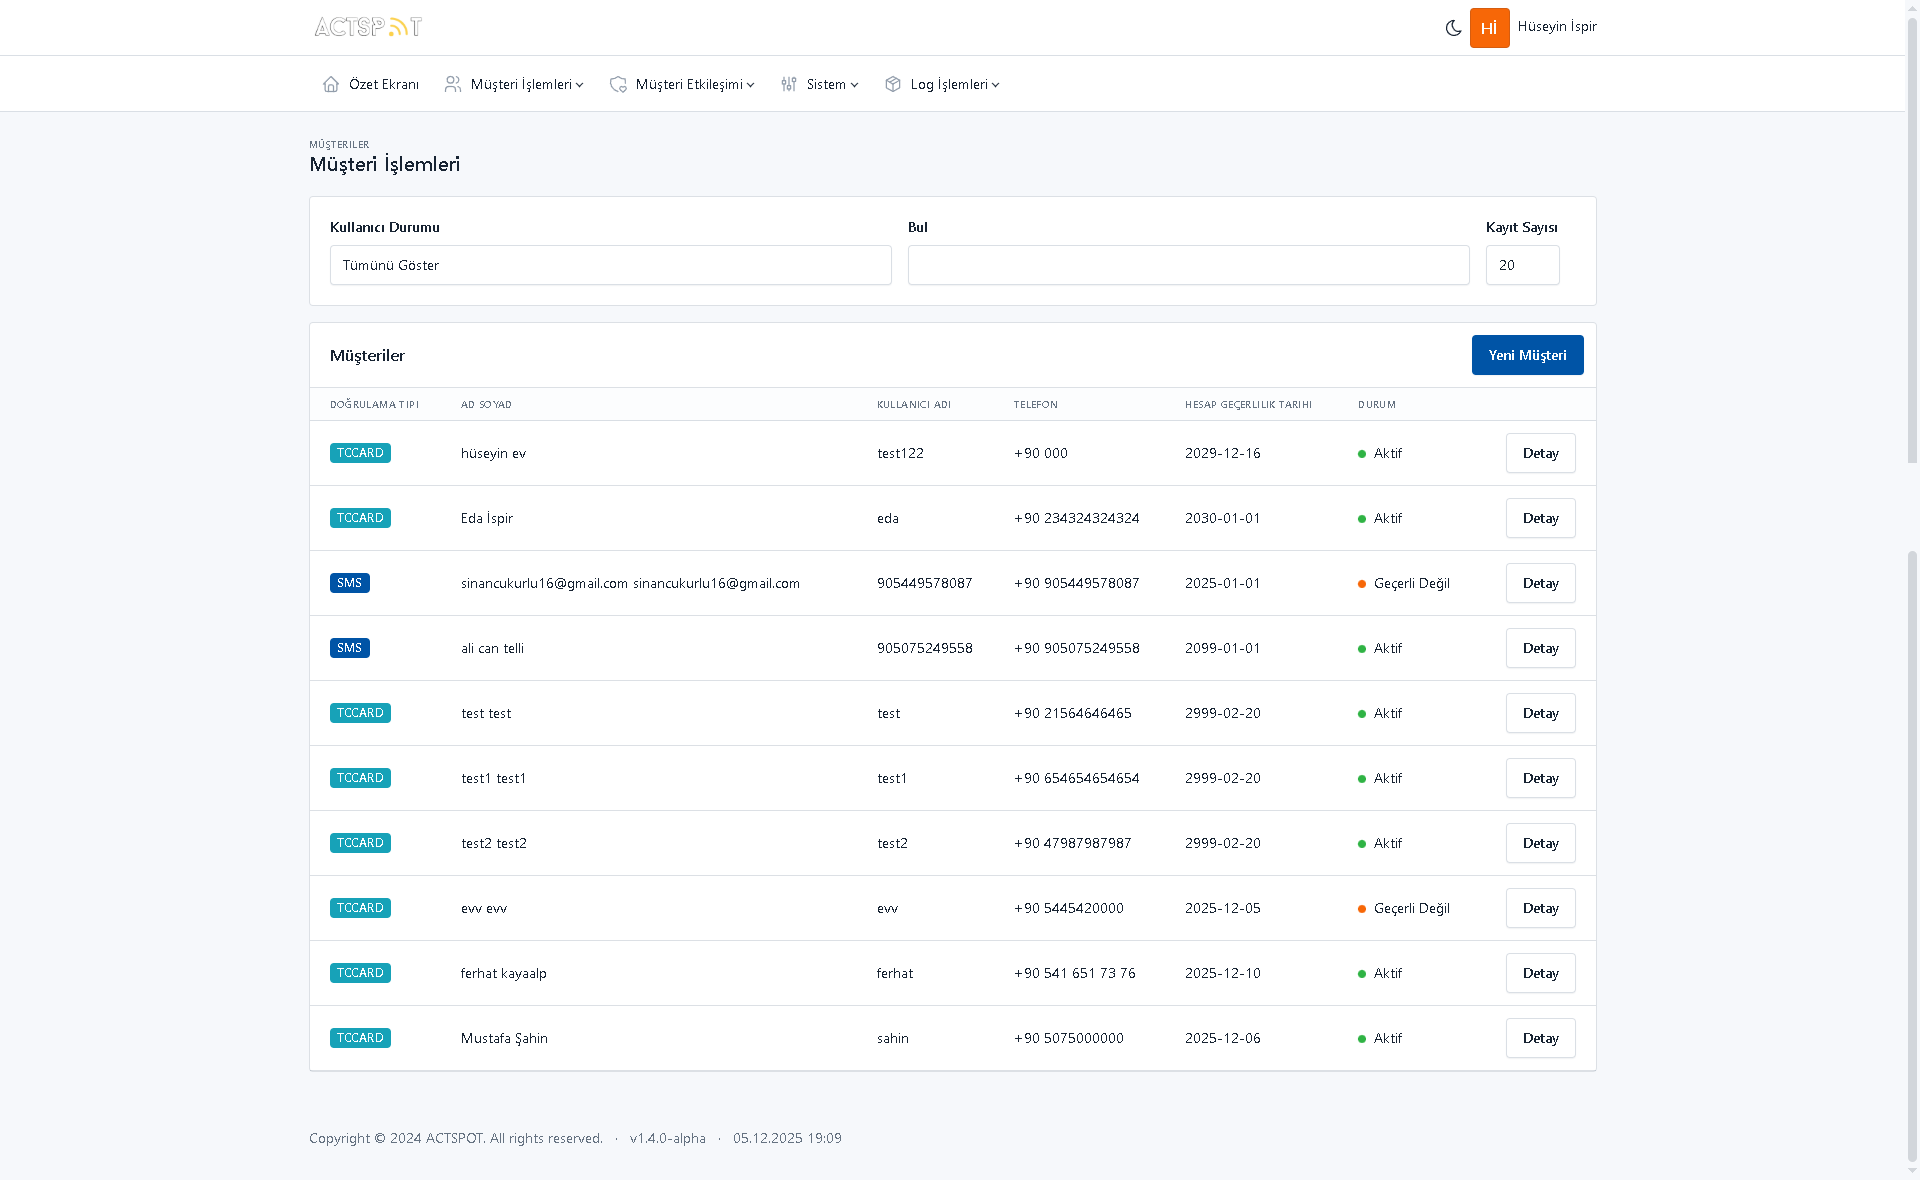Viewport: 1920px width, 1180px height.
Task: Click users icon beside Müşteri İşlemleri
Action: (453, 84)
